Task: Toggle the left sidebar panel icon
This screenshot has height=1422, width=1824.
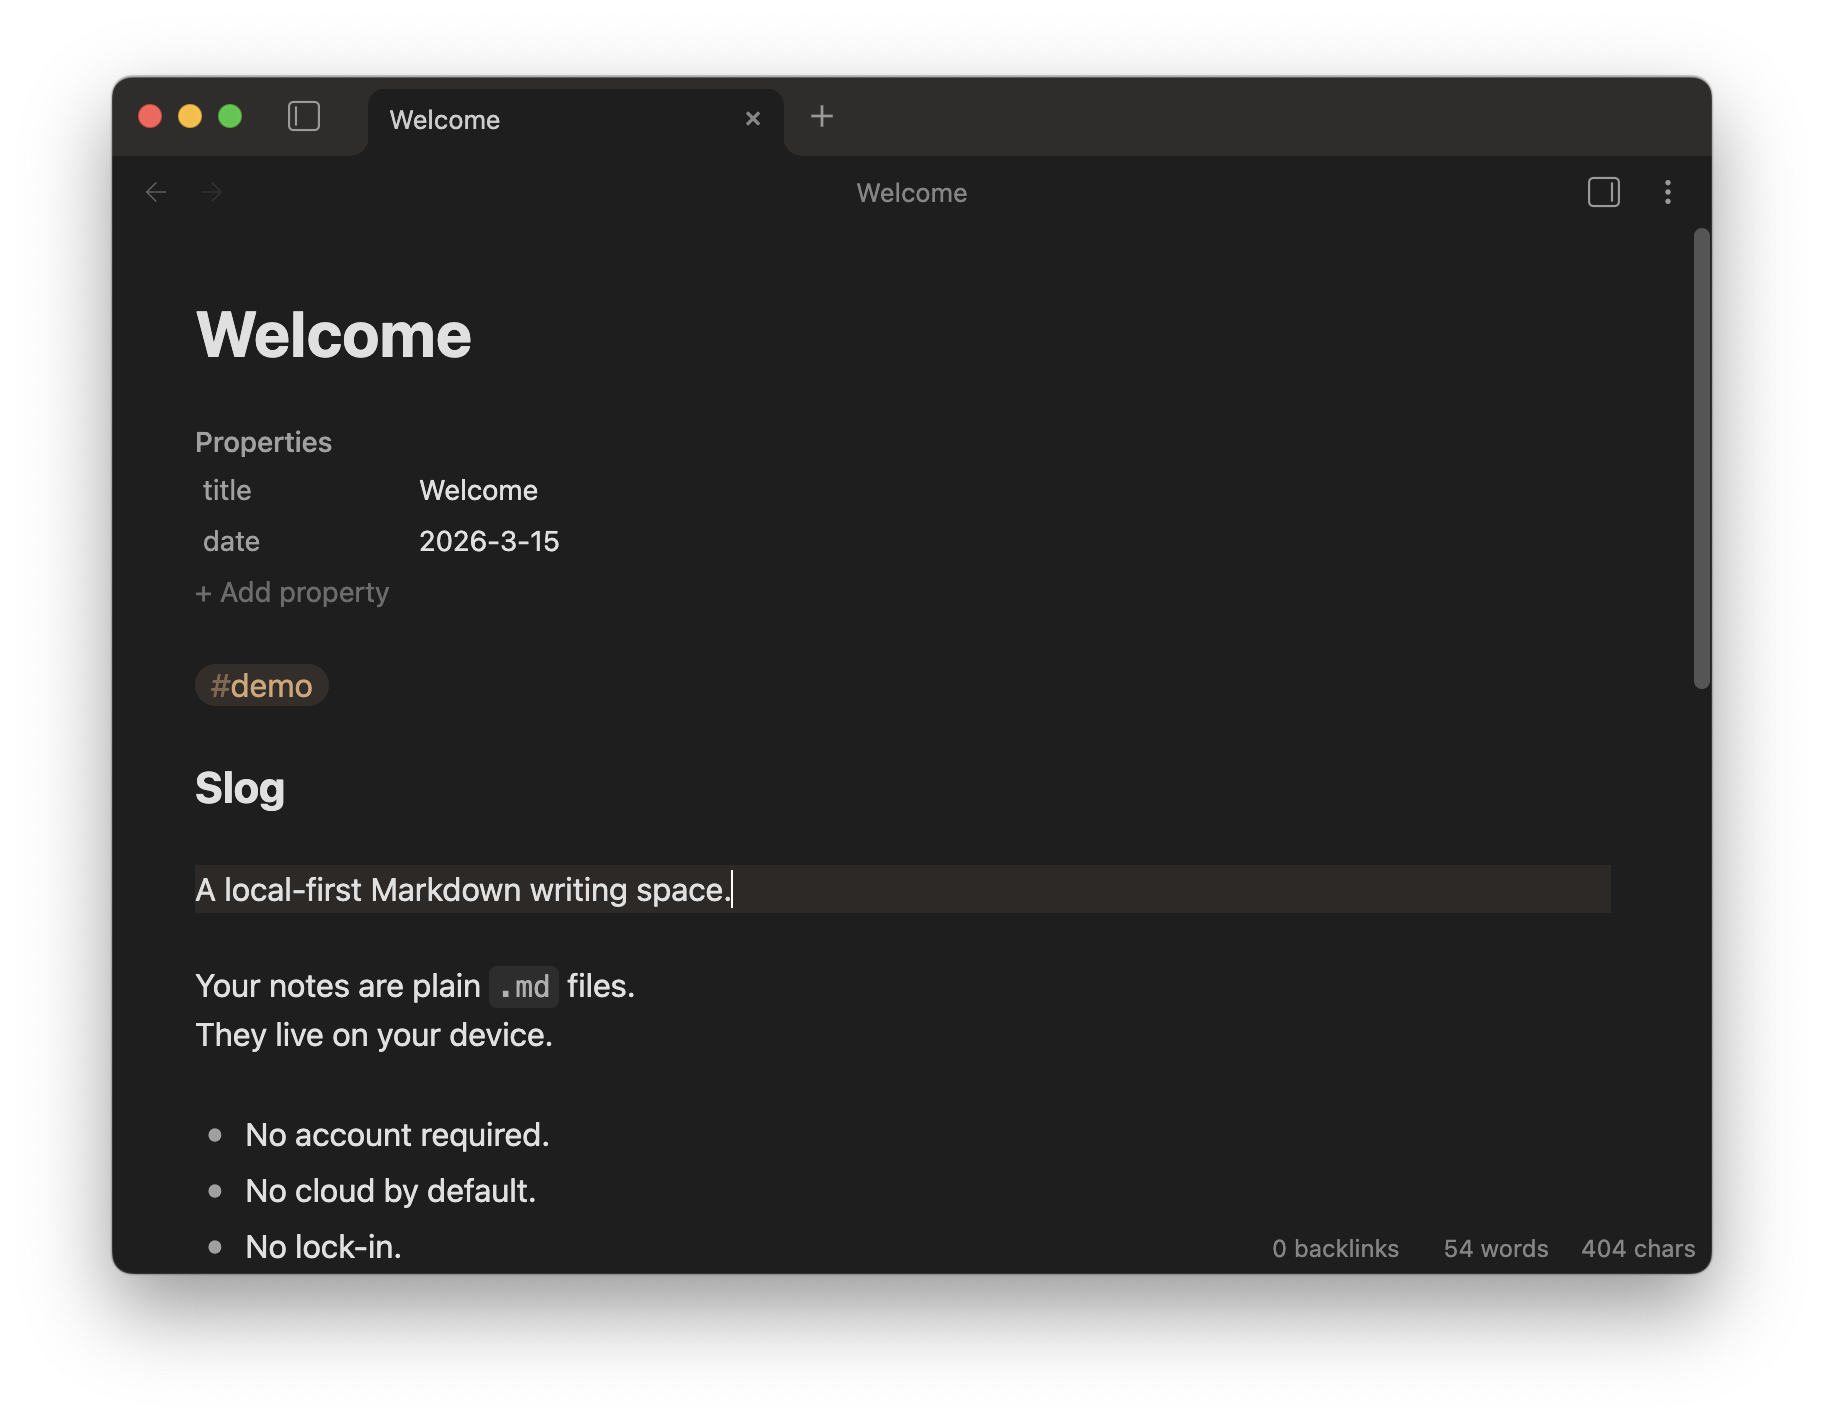Action: (304, 117)
